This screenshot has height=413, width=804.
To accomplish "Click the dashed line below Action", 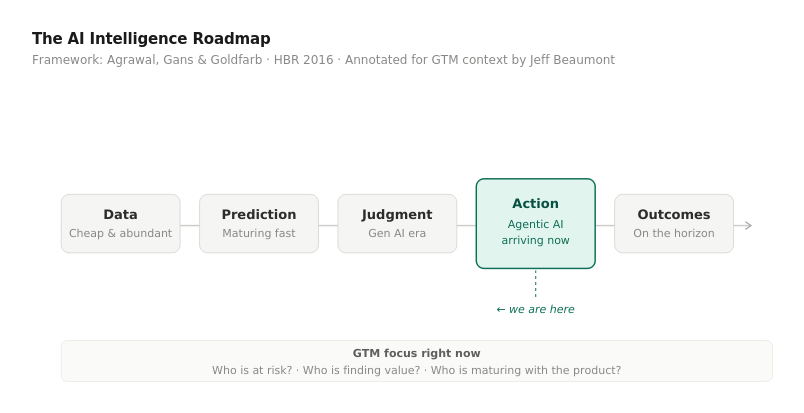I will click(x=535, y=283).
